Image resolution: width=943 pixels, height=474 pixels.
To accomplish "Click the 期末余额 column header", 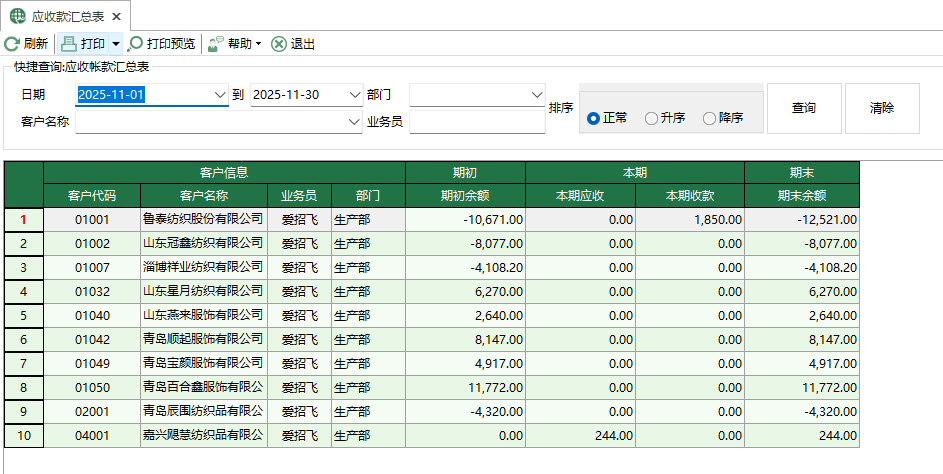I will click(802, 195).
